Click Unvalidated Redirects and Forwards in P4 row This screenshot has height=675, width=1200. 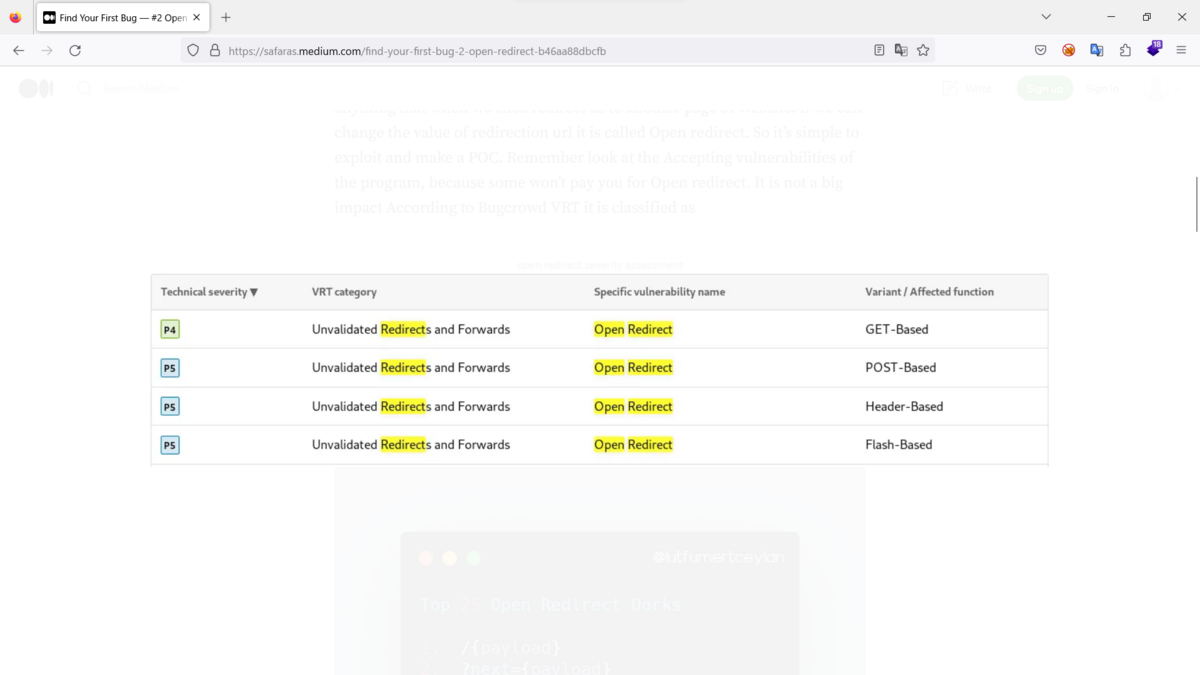411,329
